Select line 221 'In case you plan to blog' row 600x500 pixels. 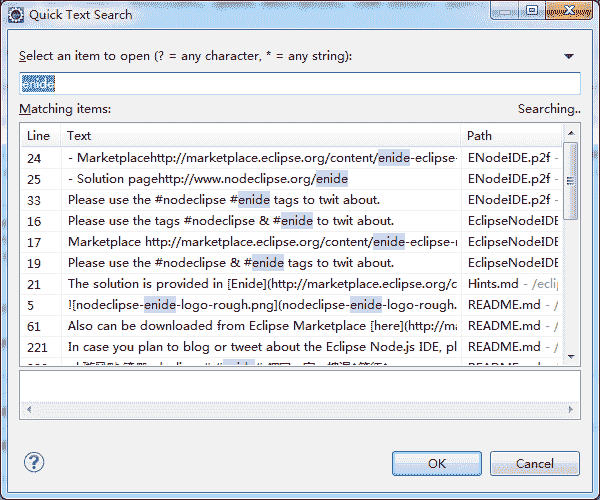(x=292, y=347)
